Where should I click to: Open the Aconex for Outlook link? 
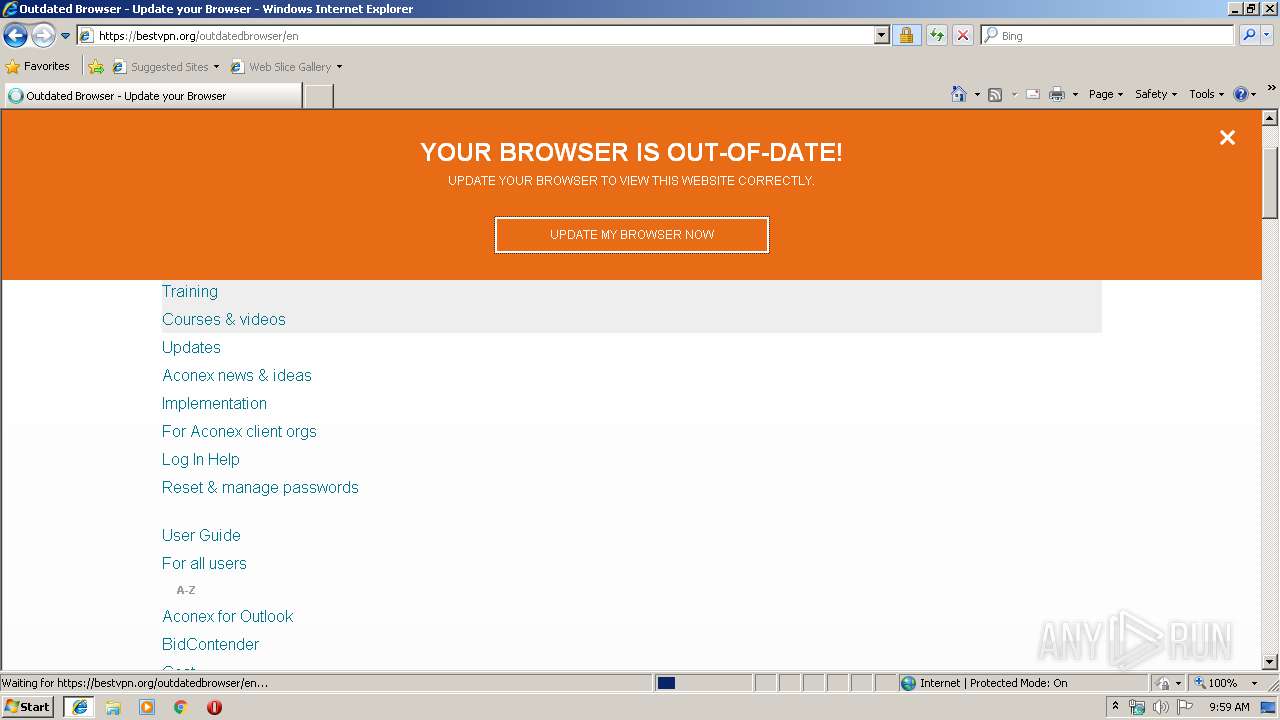coord(228,616)
